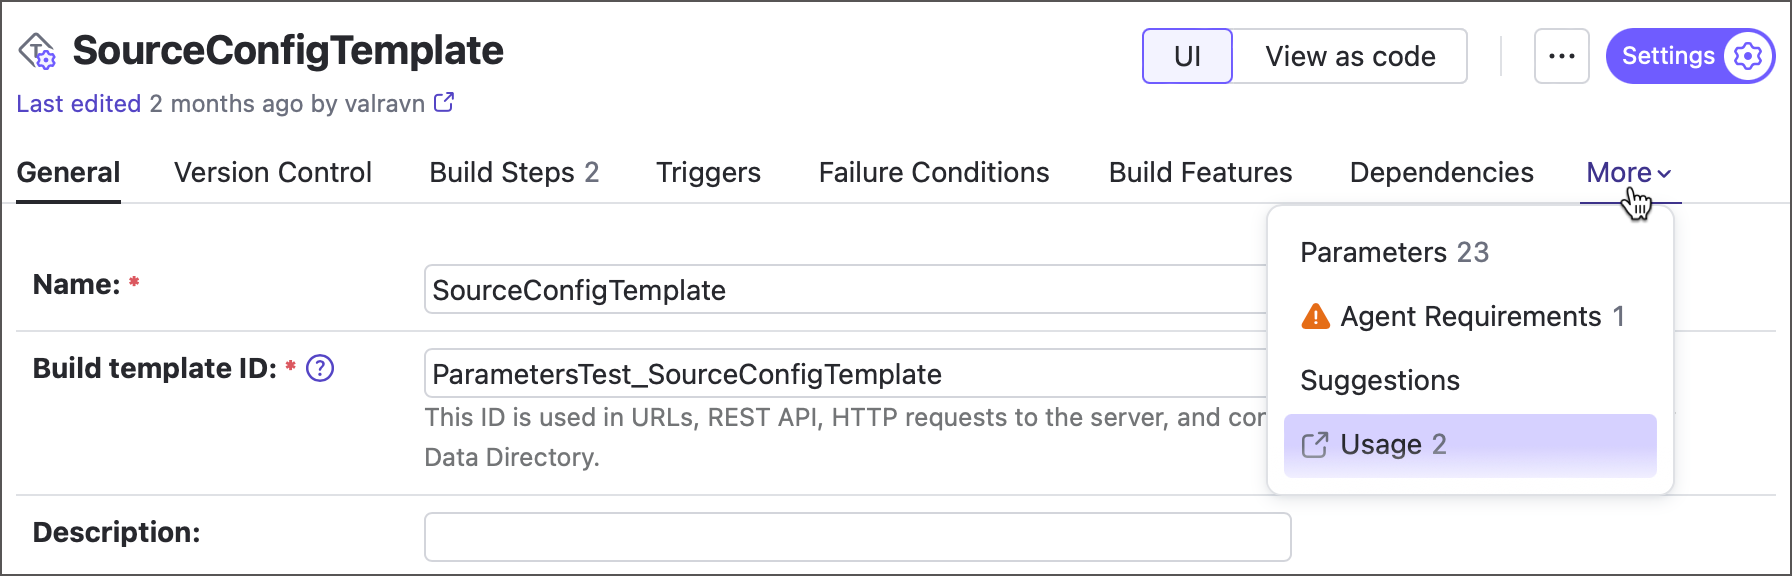Click the help icon next to Build template ID
The width and height of the screenshot is (1792, 576).
pyautogui.click(x=320, y=369)
